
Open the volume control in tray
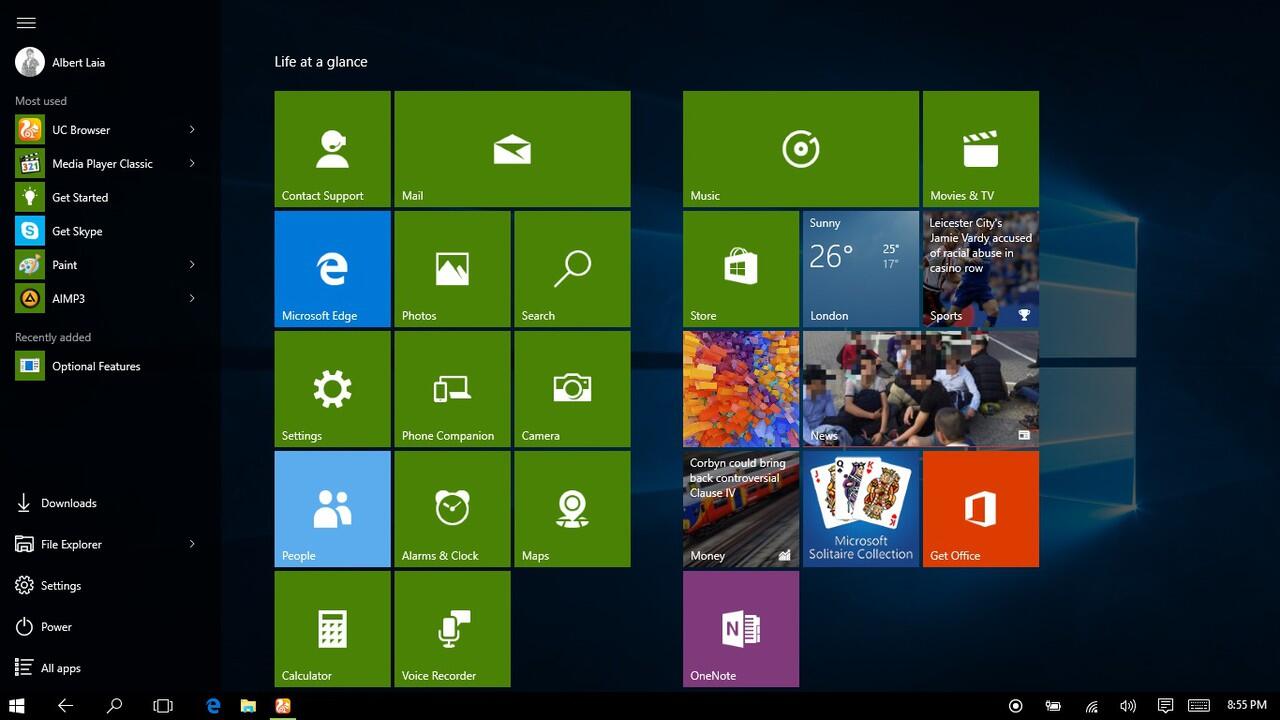pyautogui.click(x=1128, y=705)
